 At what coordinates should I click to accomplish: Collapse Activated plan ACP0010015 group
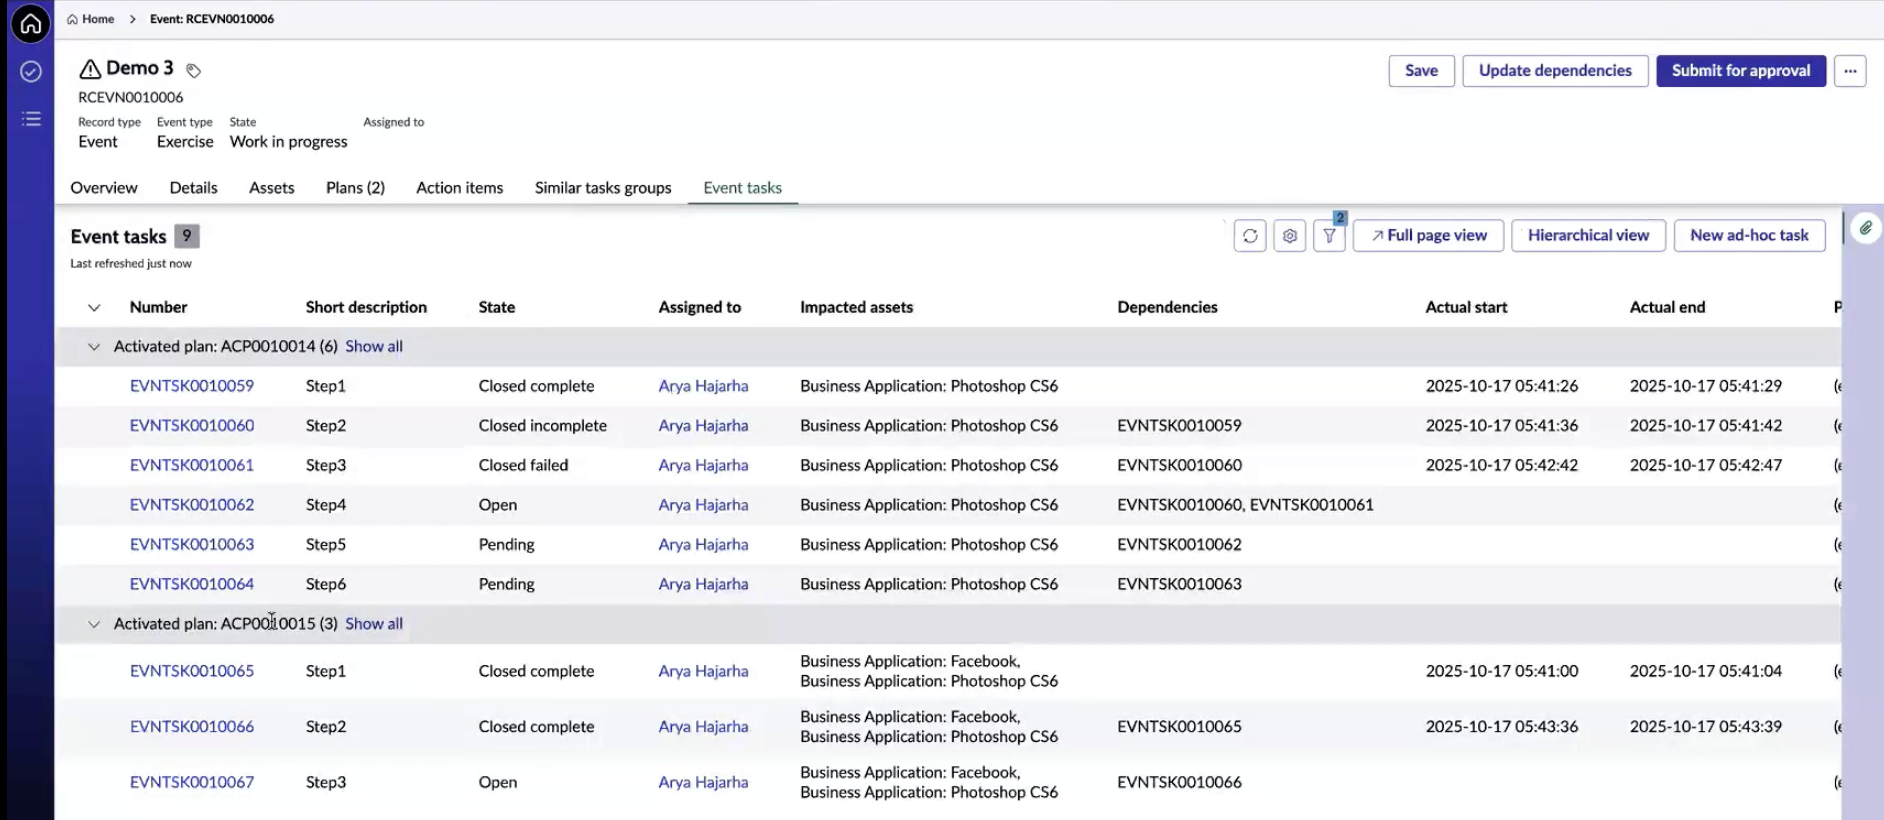94,624
